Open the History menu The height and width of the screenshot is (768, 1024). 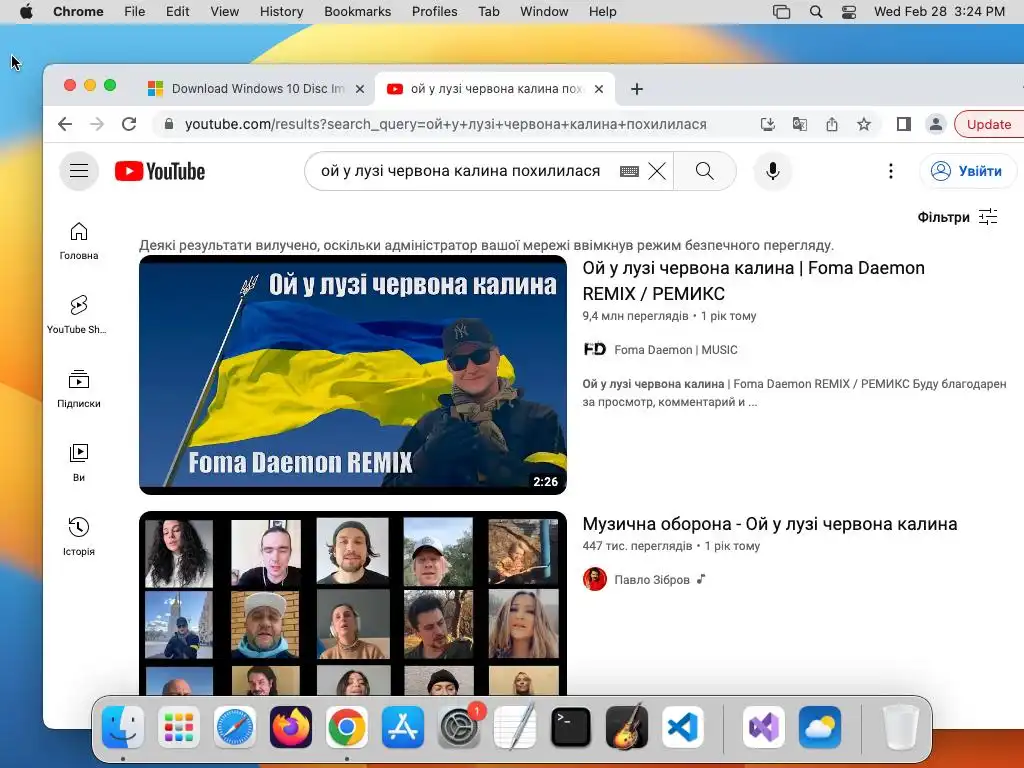pos(281,11)
